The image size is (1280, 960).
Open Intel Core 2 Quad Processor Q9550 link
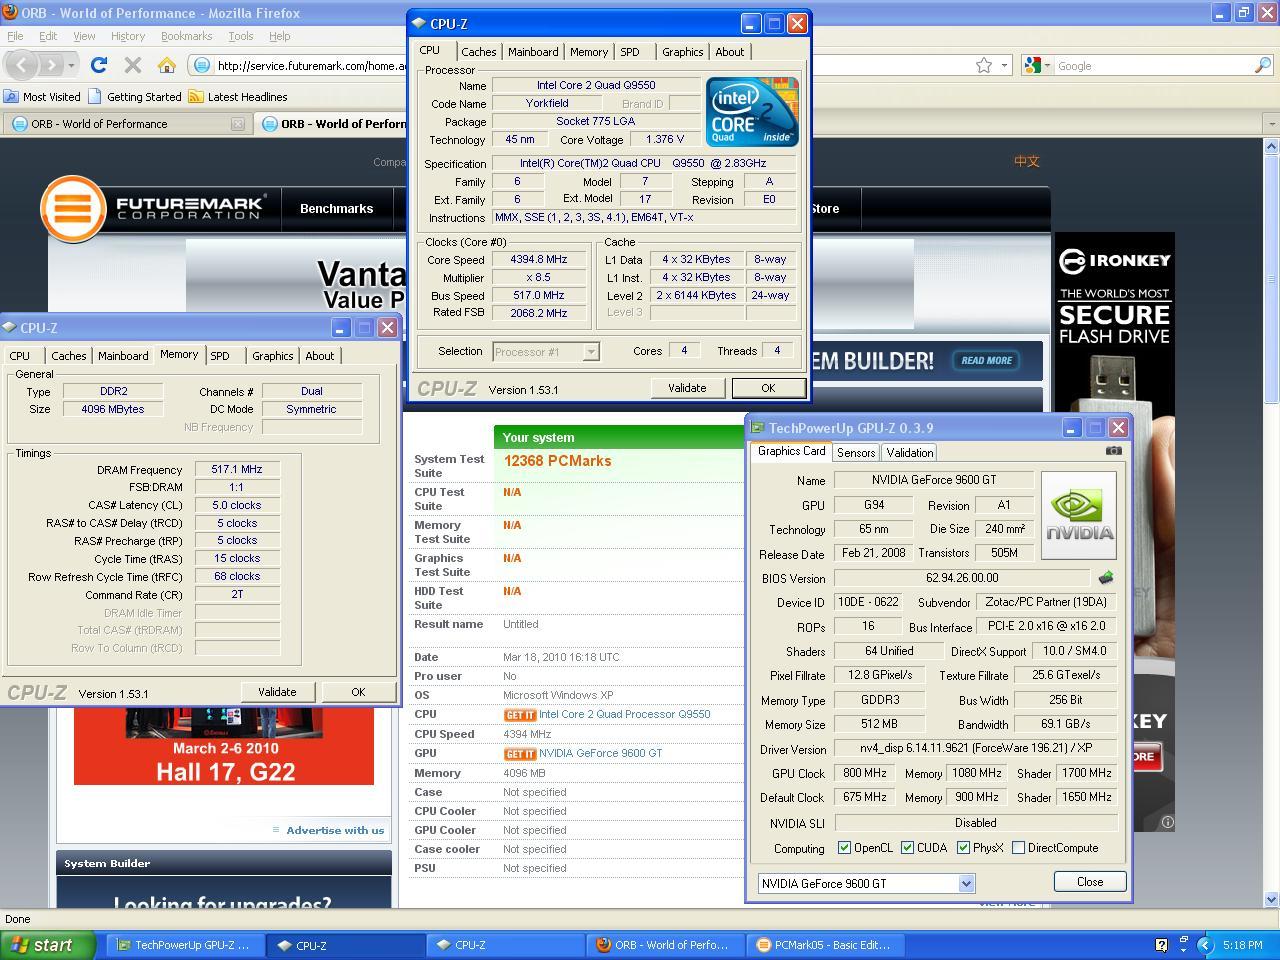pos(624,715)
